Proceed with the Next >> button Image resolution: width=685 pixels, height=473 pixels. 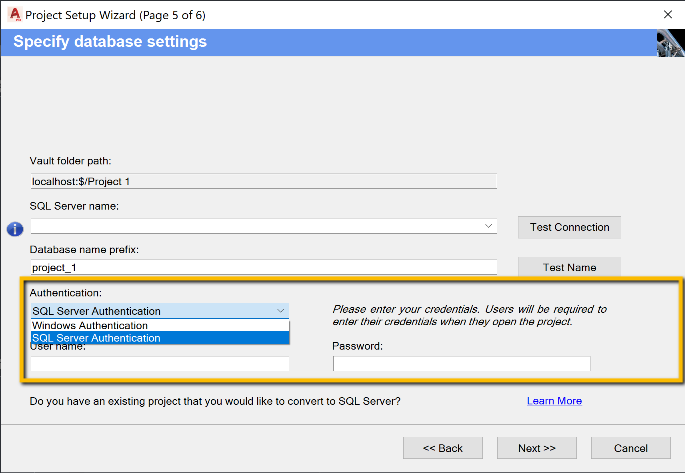537,448
